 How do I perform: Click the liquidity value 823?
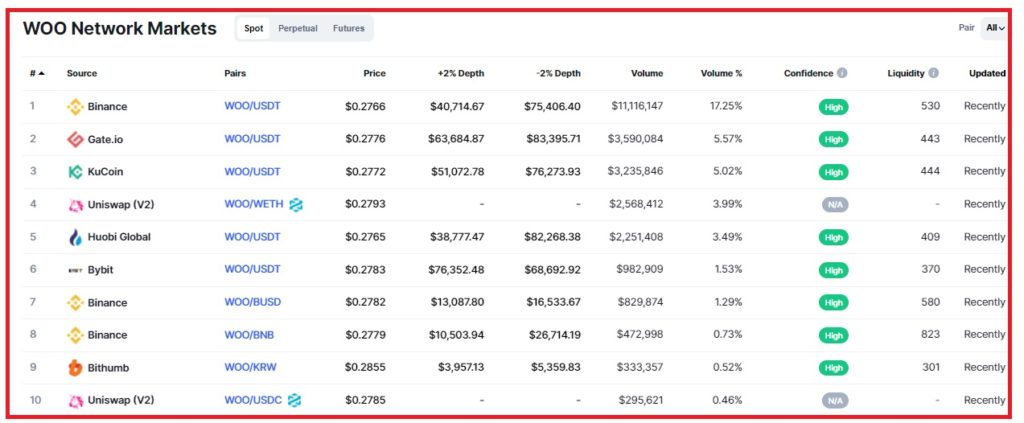931,334
